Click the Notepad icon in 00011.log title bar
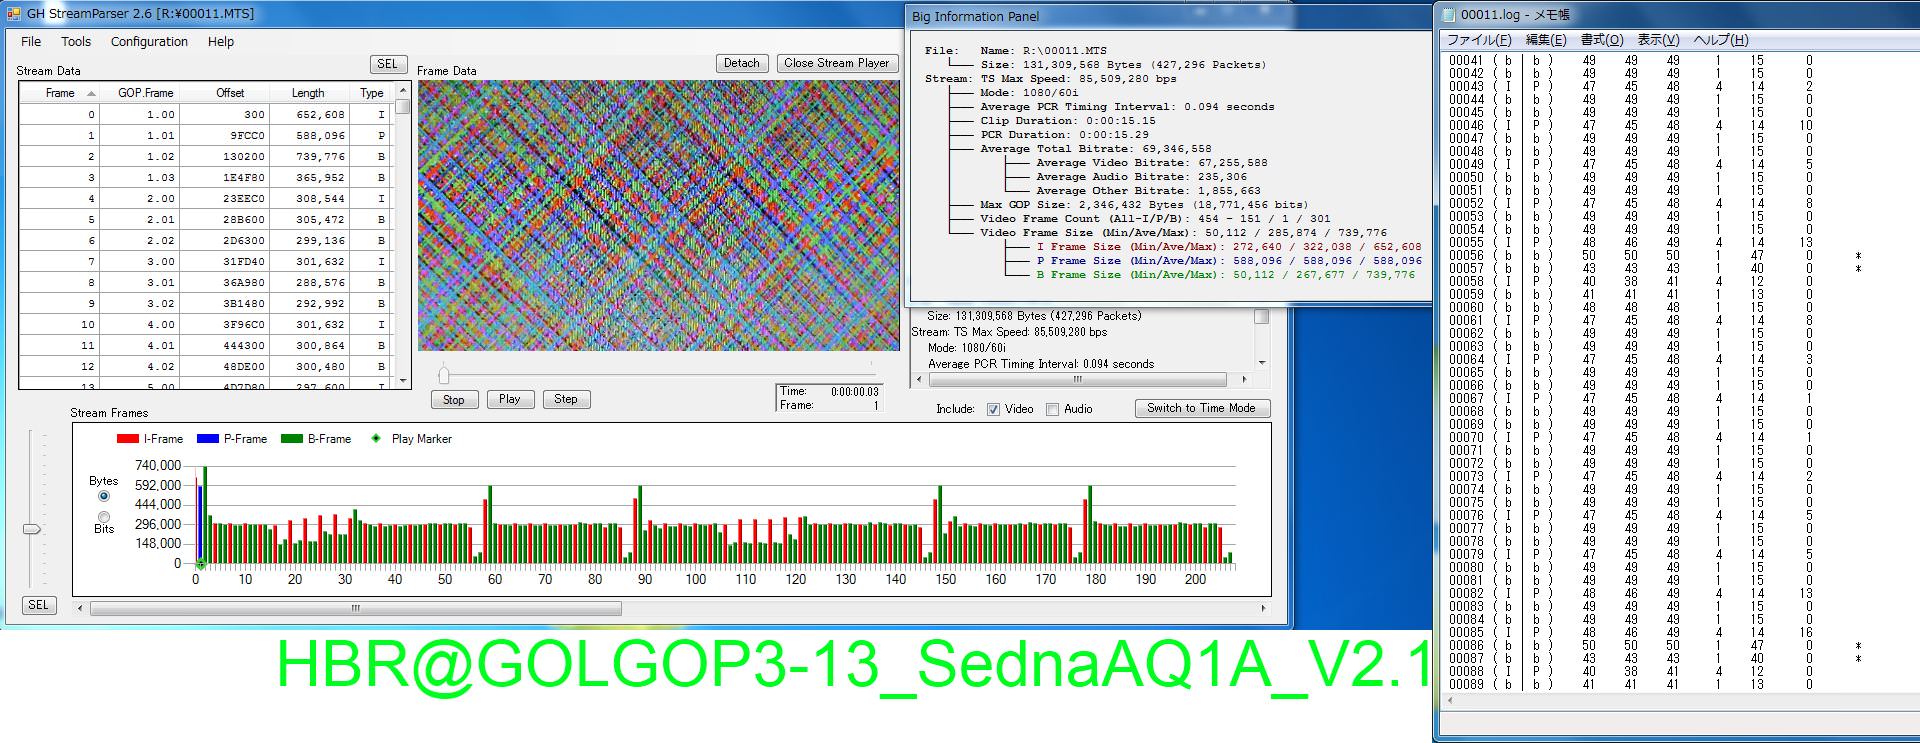The image size is (1920, 743). click(x=1447, y=15)
